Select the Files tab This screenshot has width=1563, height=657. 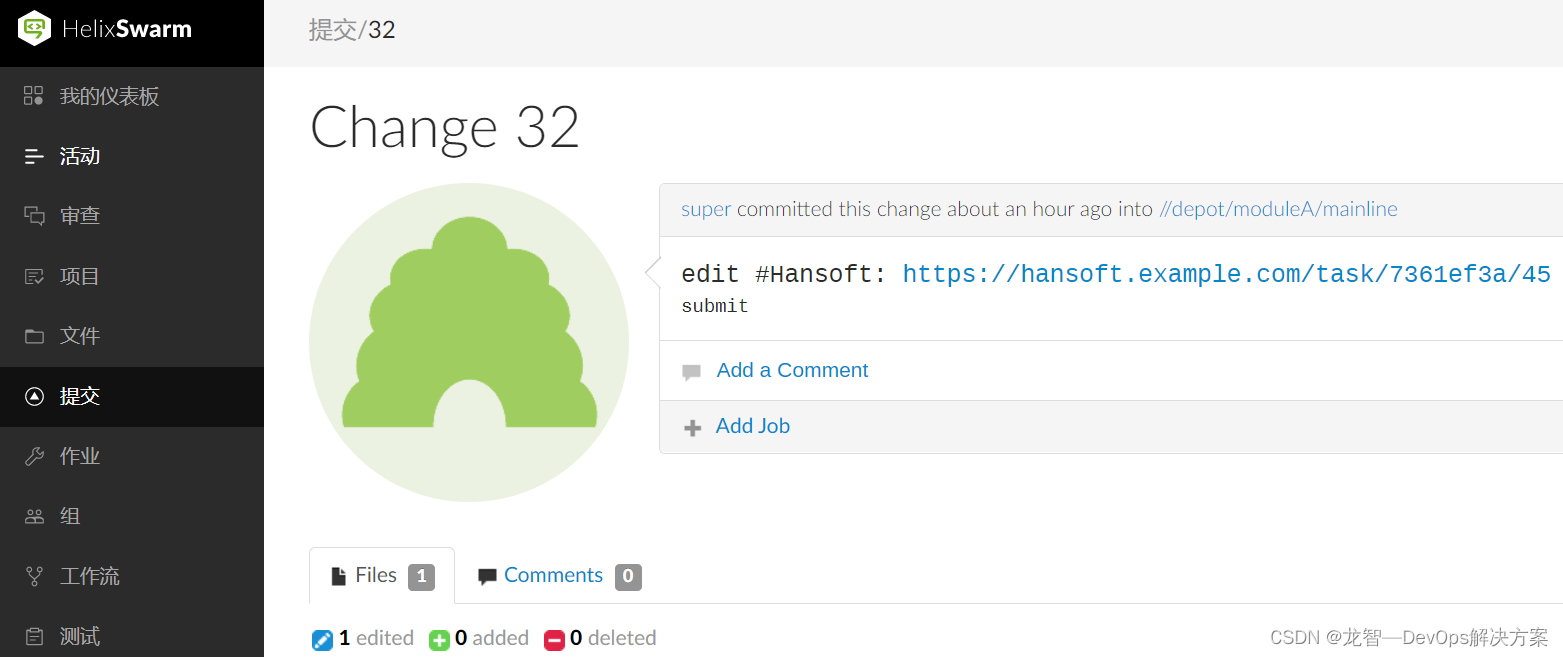point(382,575)
